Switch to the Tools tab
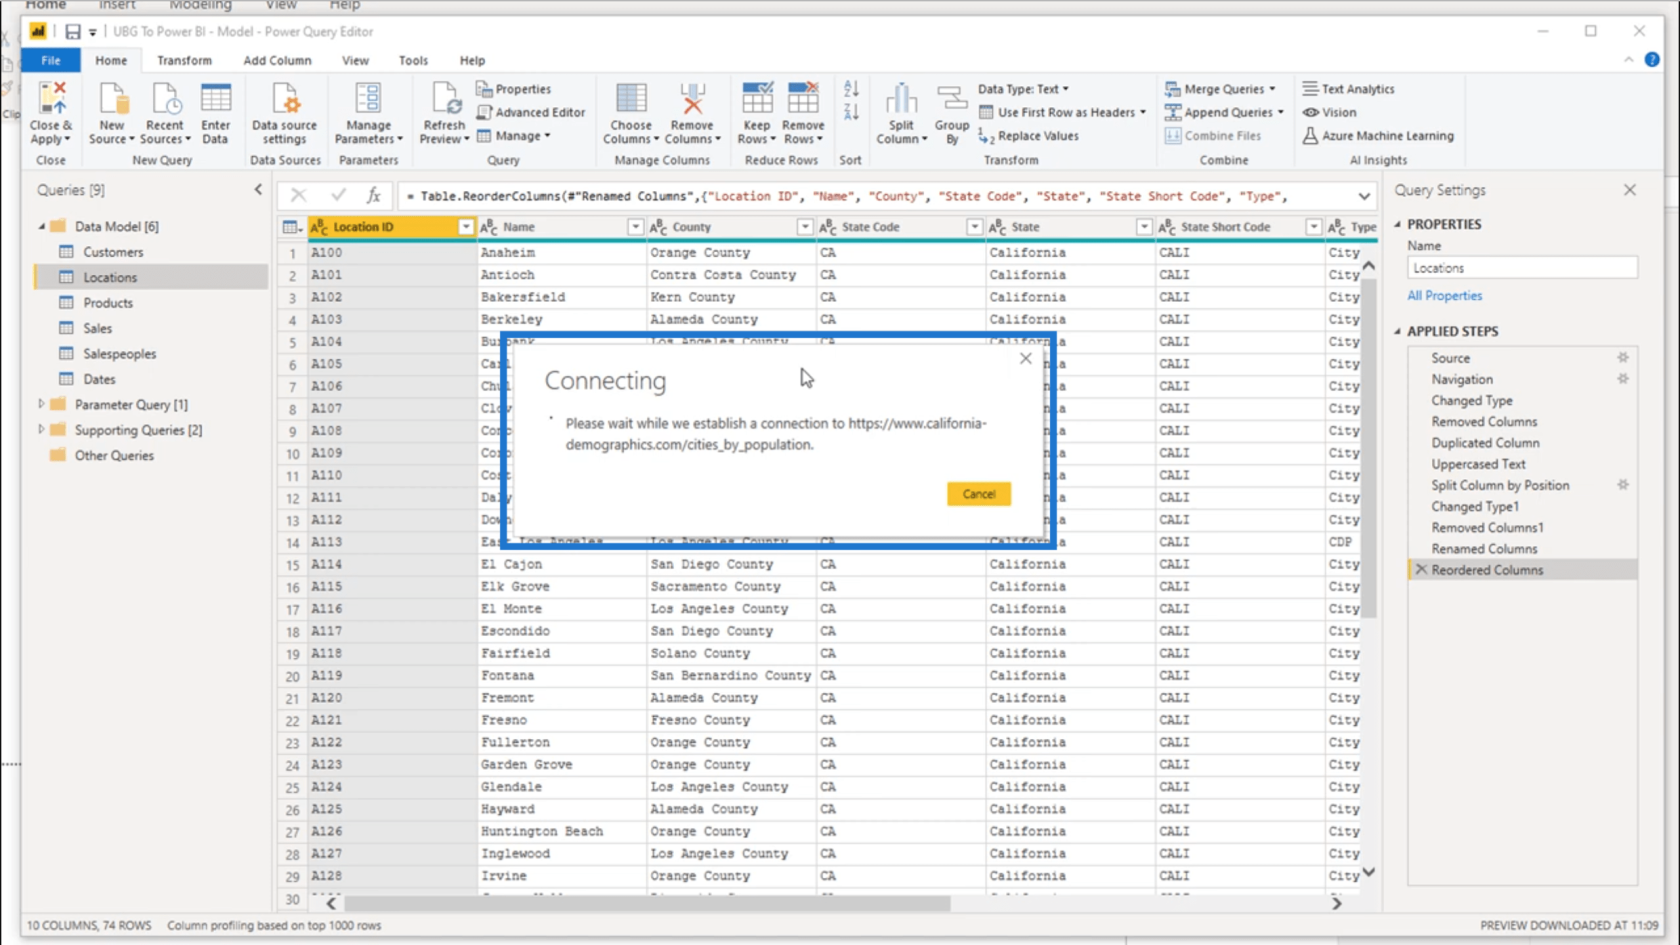Image resolution: width=1680 pixels, height=945 pixels. pos(413,60)
